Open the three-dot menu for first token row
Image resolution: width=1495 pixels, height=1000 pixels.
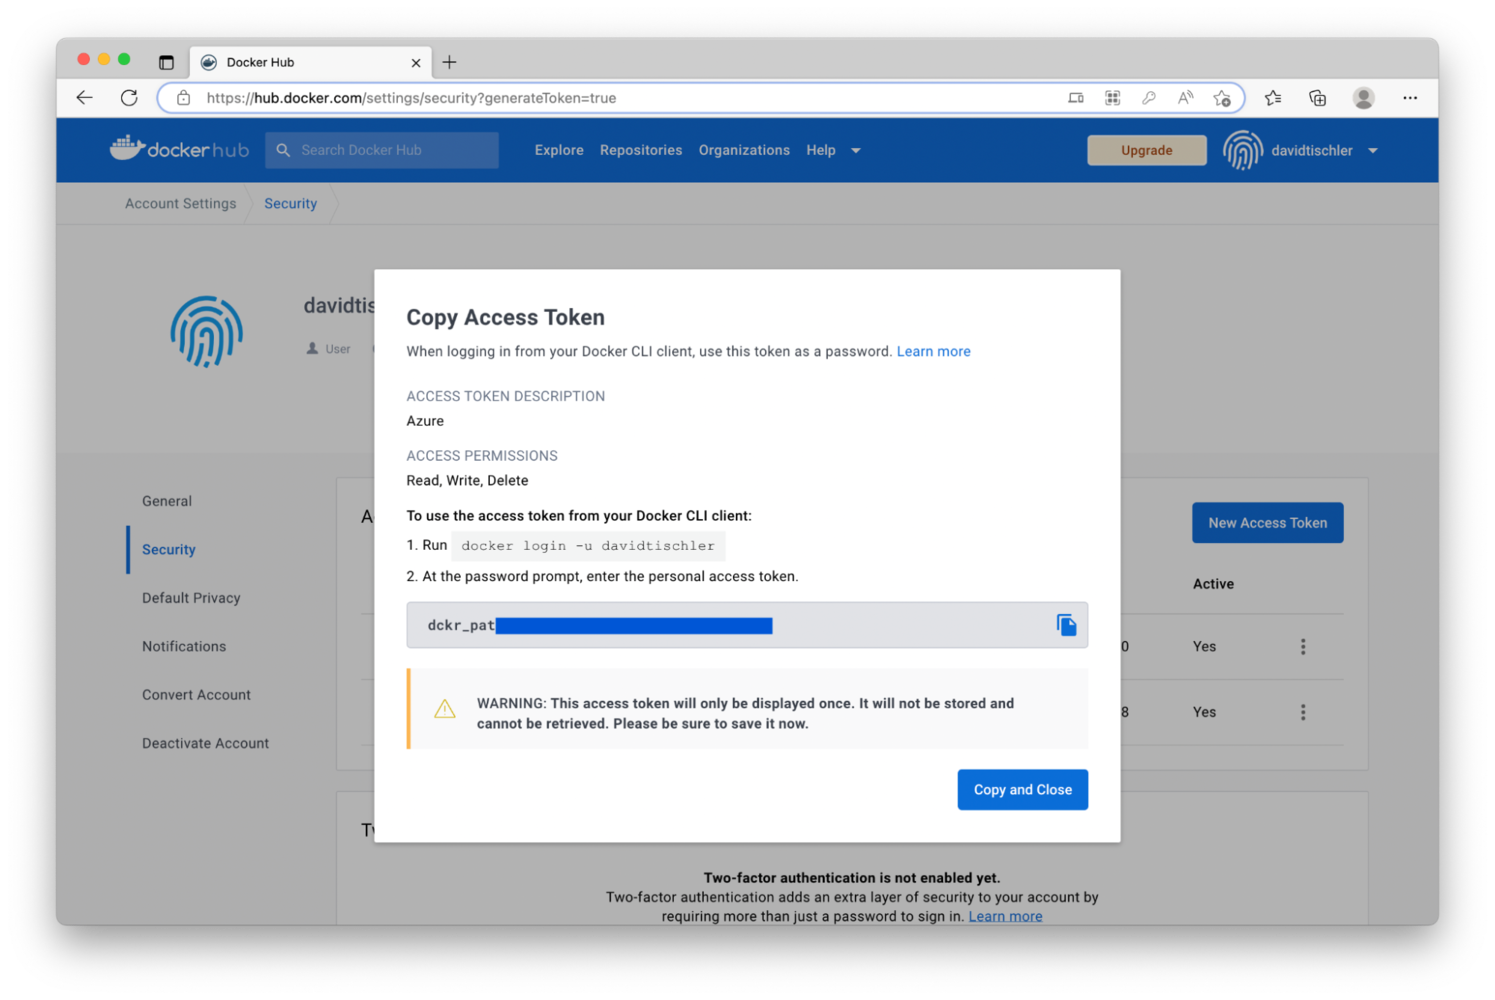point(1302,647)
